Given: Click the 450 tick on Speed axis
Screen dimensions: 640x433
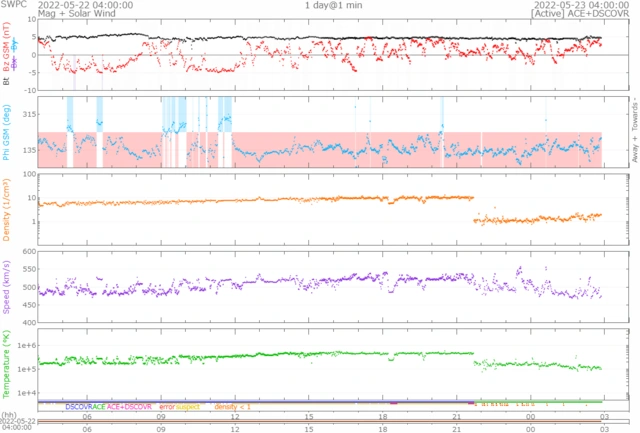Looking at the screenshot, I should (x=29, y=305).
